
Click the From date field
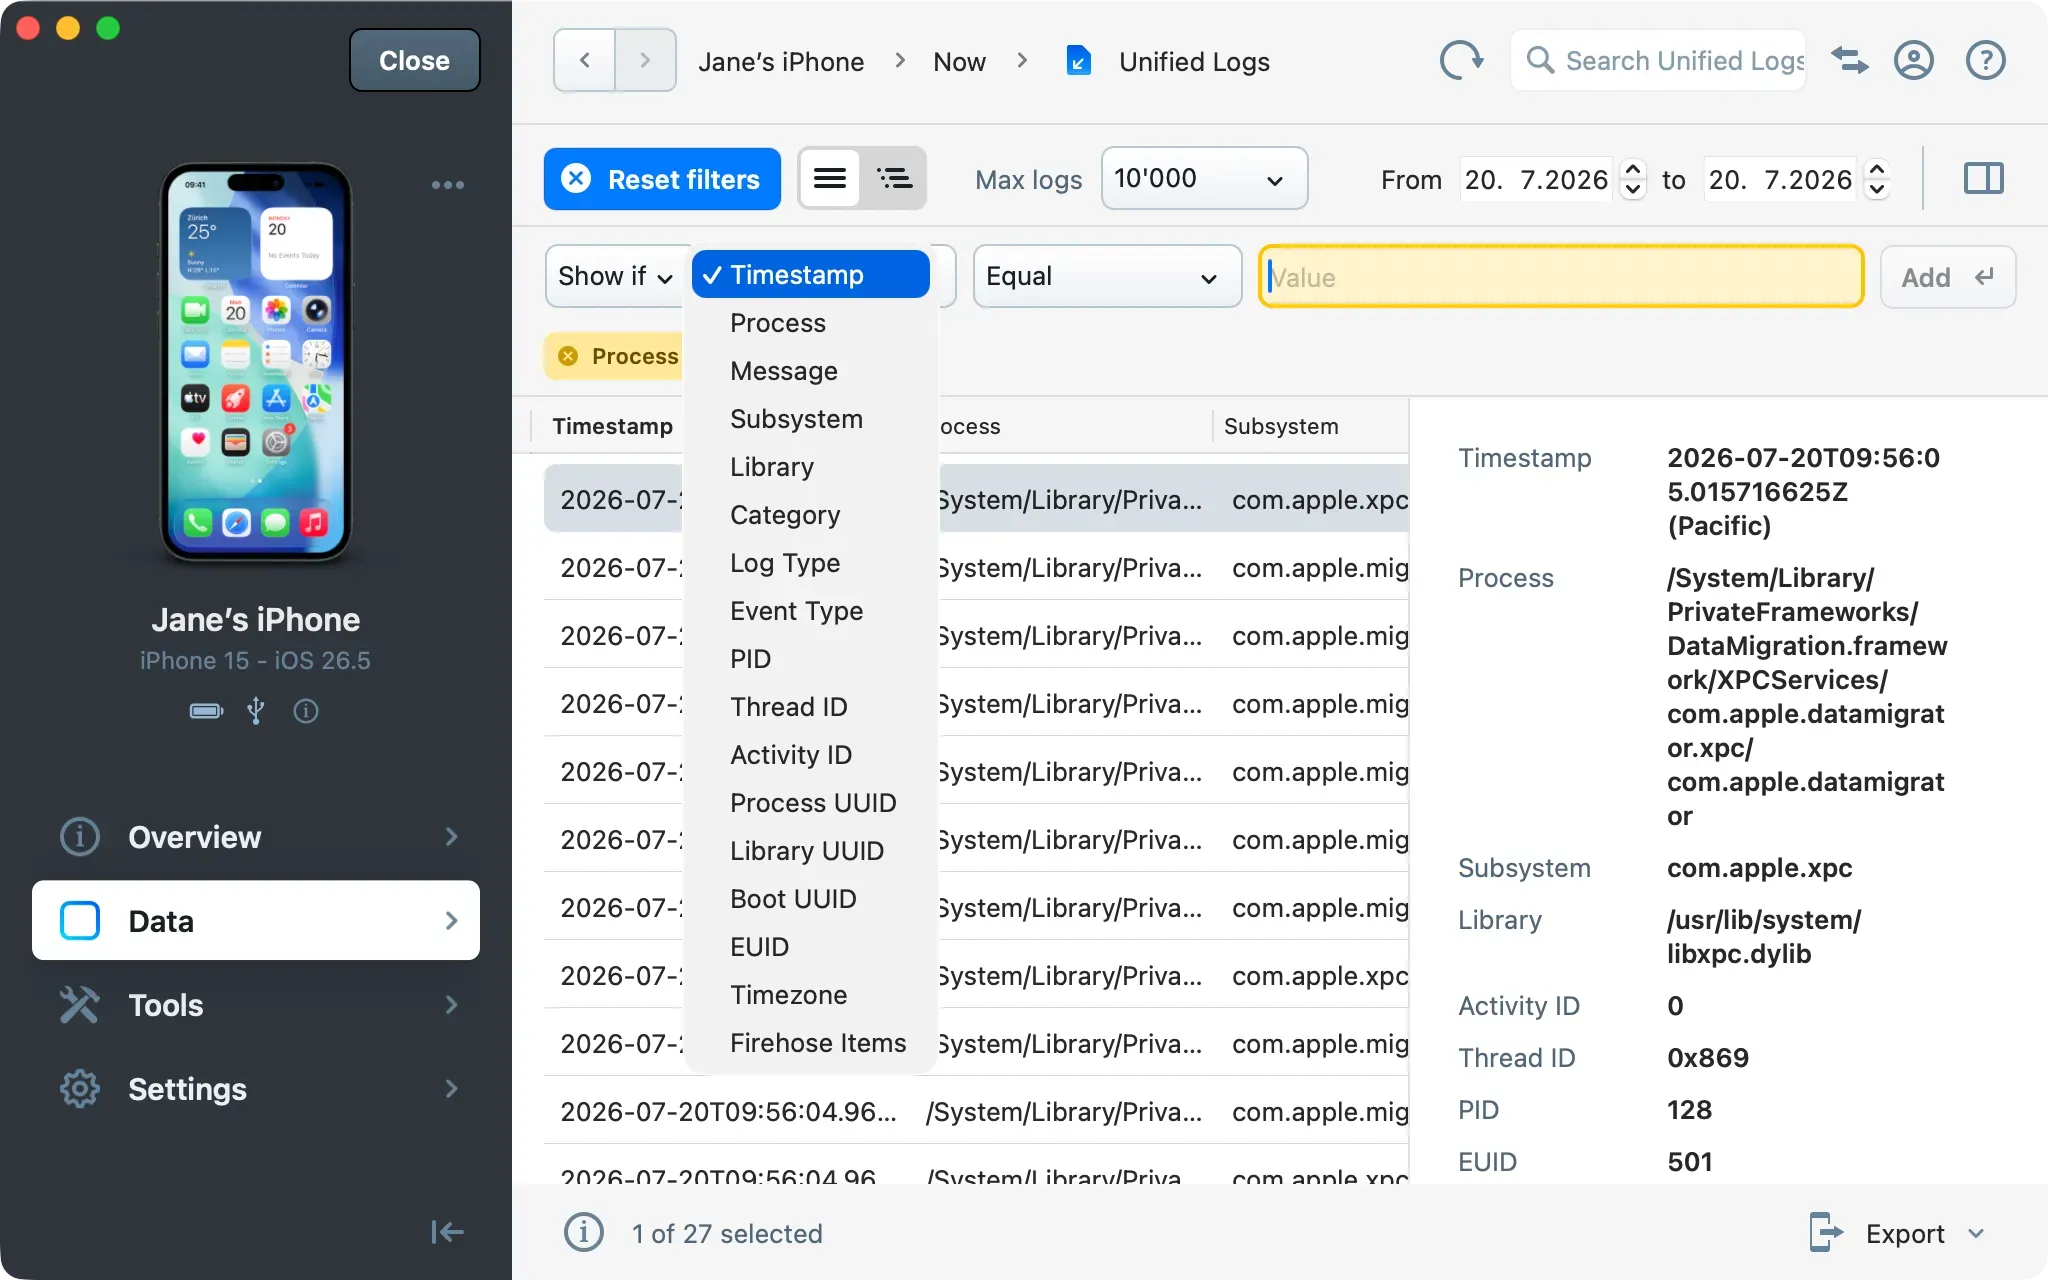click(1536, 179)
